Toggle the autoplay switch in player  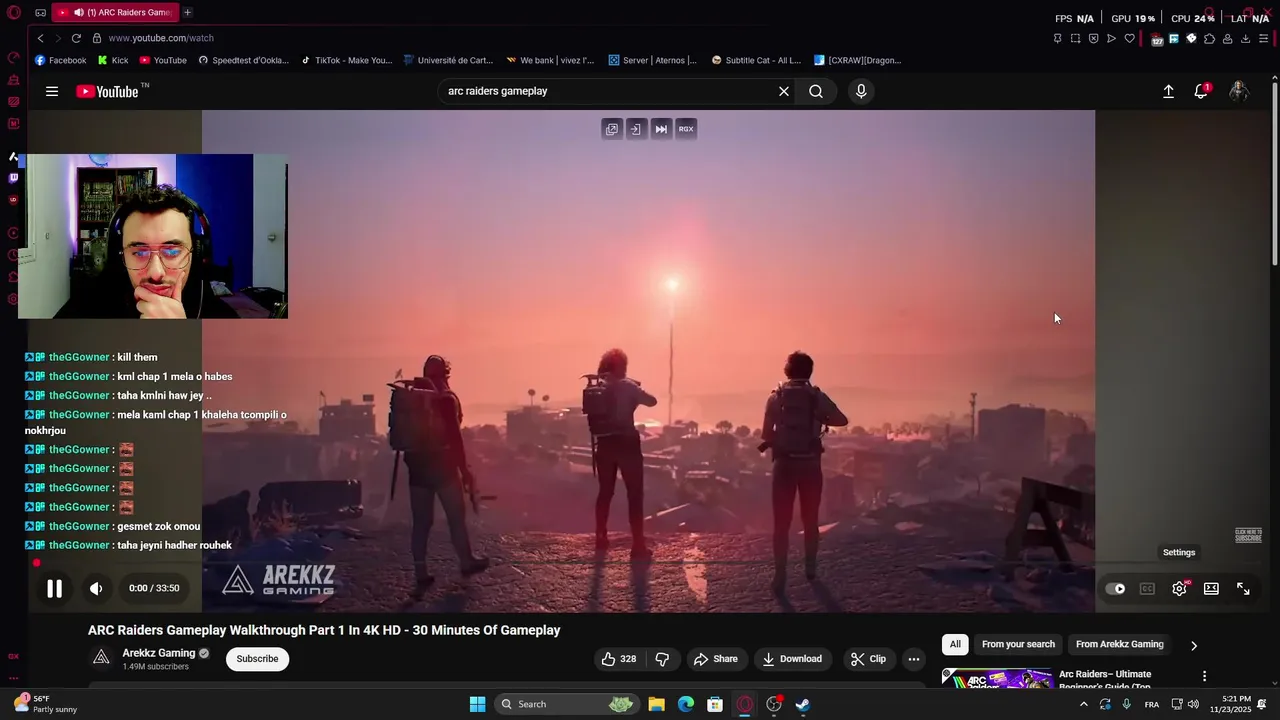pos(1115,589)
